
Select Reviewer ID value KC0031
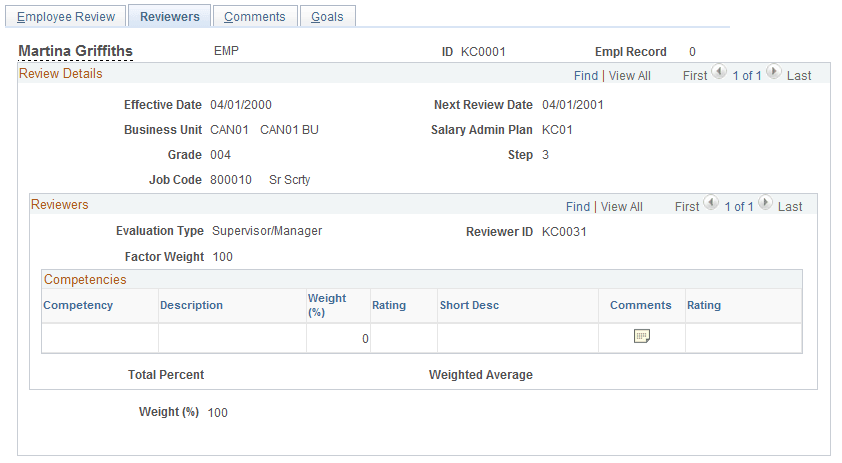click(564, 232)
